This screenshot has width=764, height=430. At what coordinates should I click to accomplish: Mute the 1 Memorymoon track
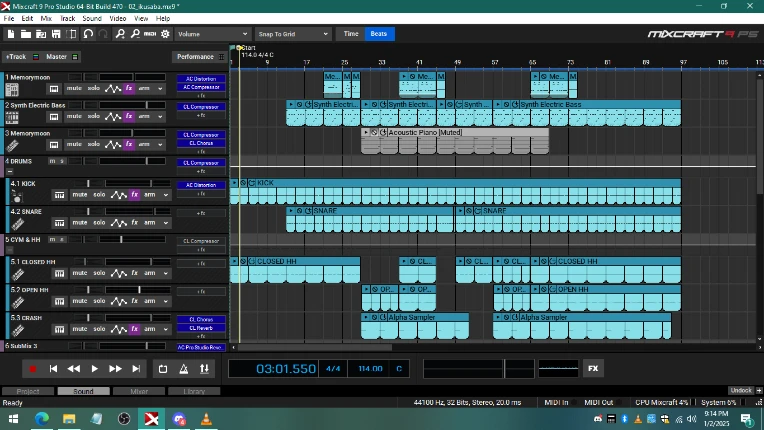pyautogui.click(x=74, y=89)
